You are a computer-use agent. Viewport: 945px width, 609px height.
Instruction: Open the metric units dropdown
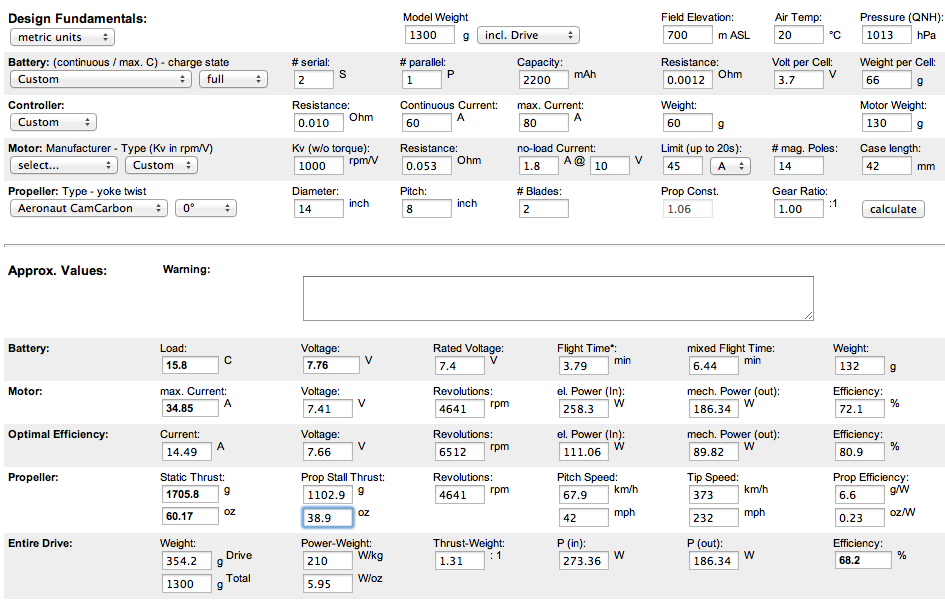pos(62,37)
